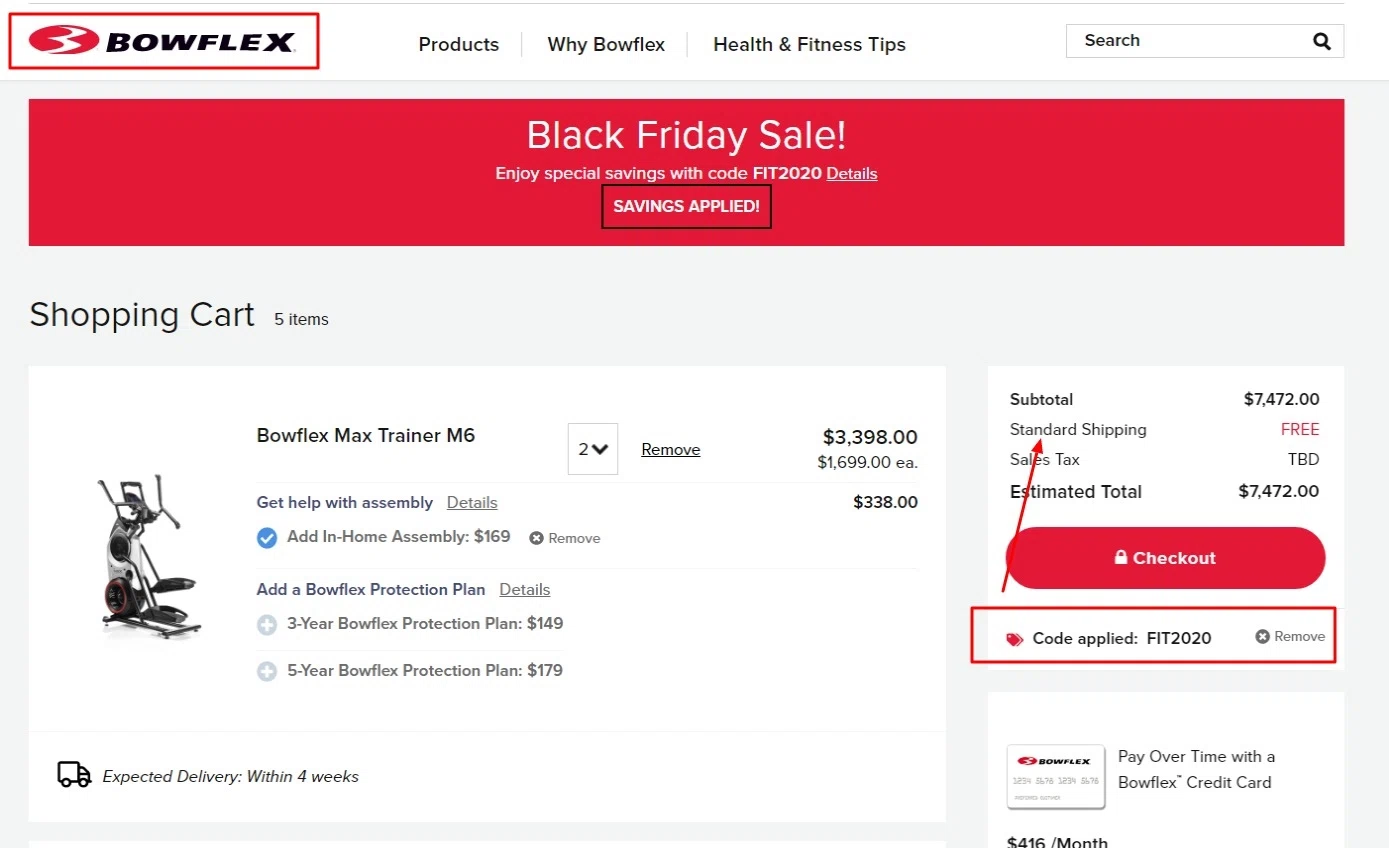This screenshot has width=1389, height=848.
Task: Click the promo code tag icon
Action: (1015, 639)
